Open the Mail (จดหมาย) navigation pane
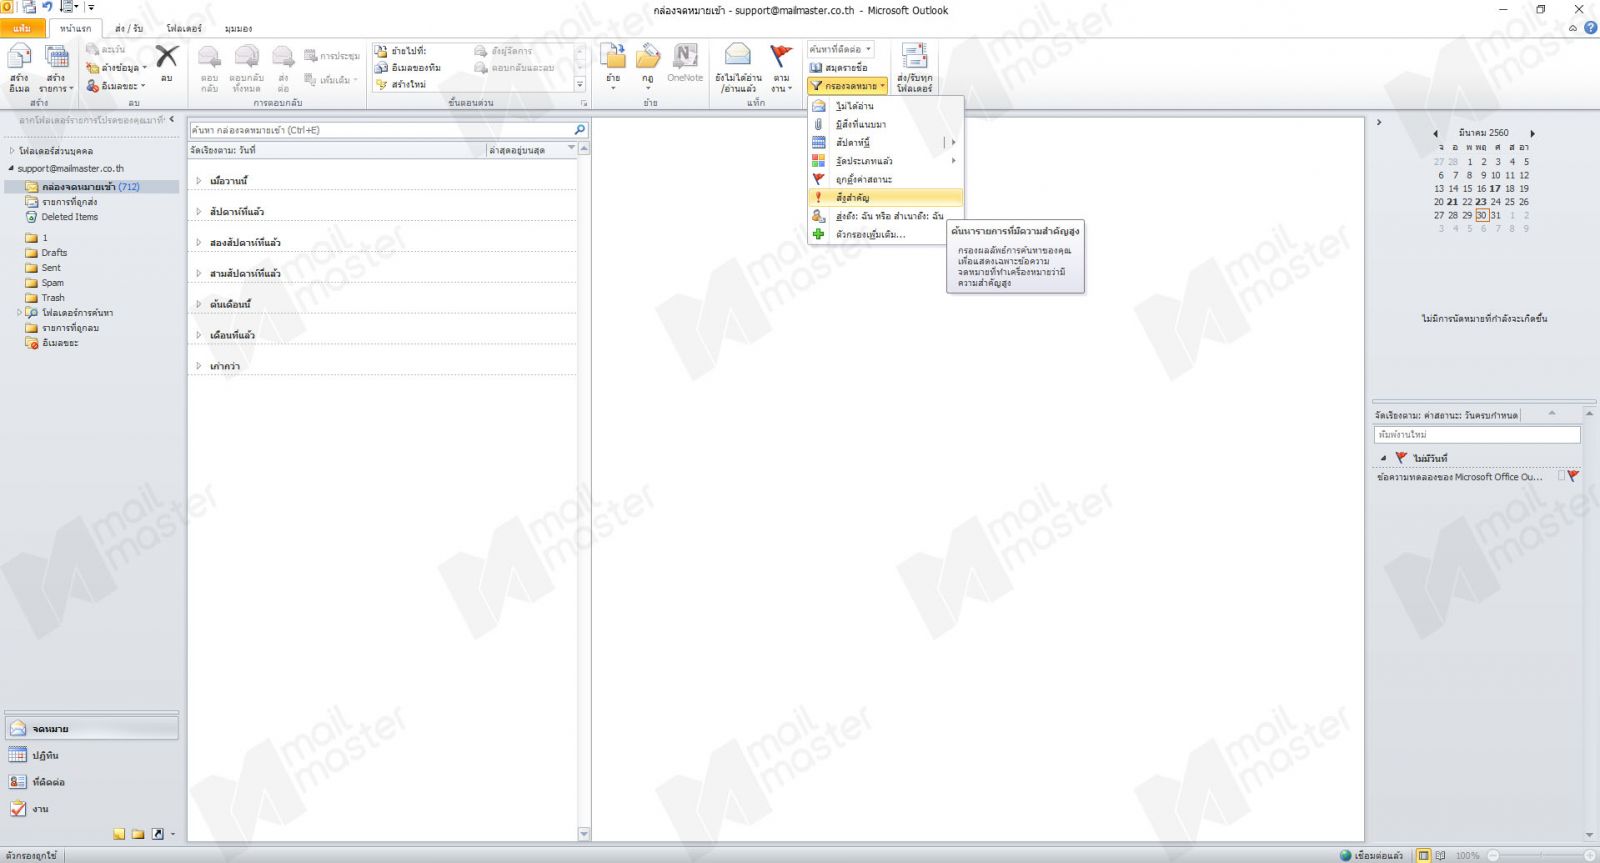 point(91,729)
